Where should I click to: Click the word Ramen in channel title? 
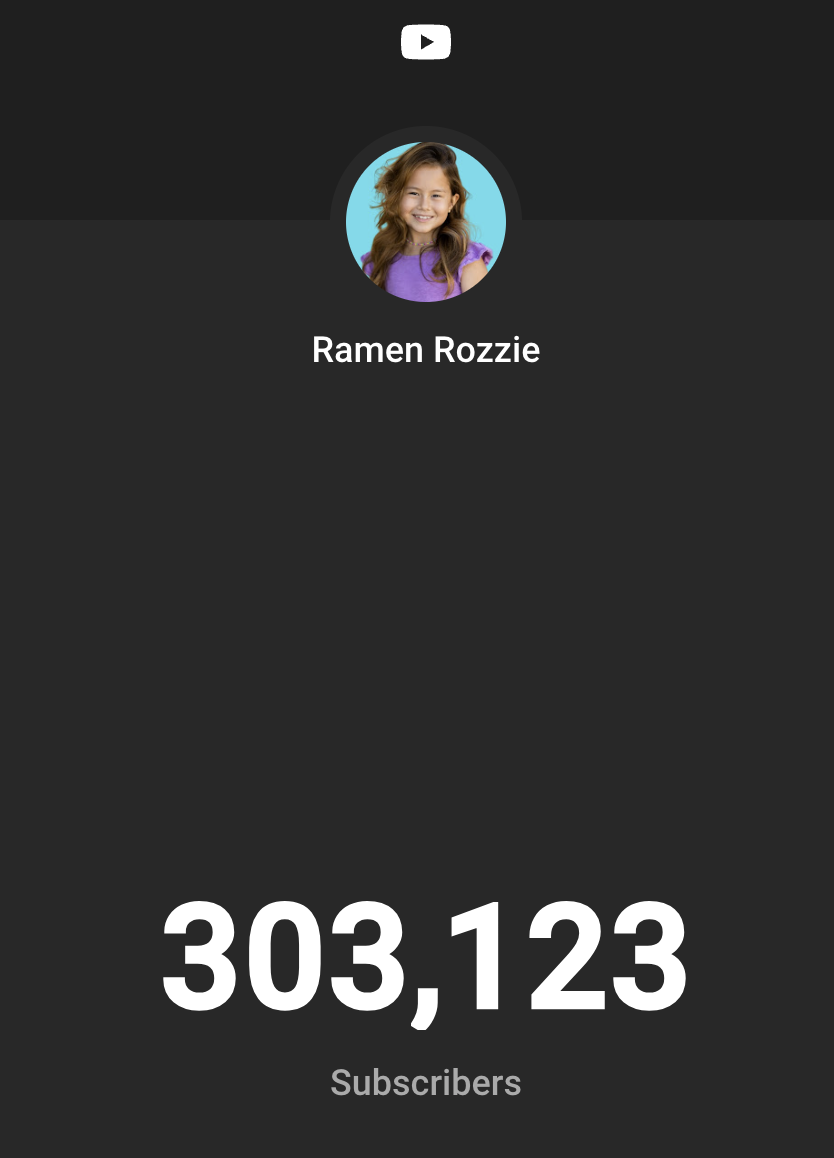(x=367, y=350)
